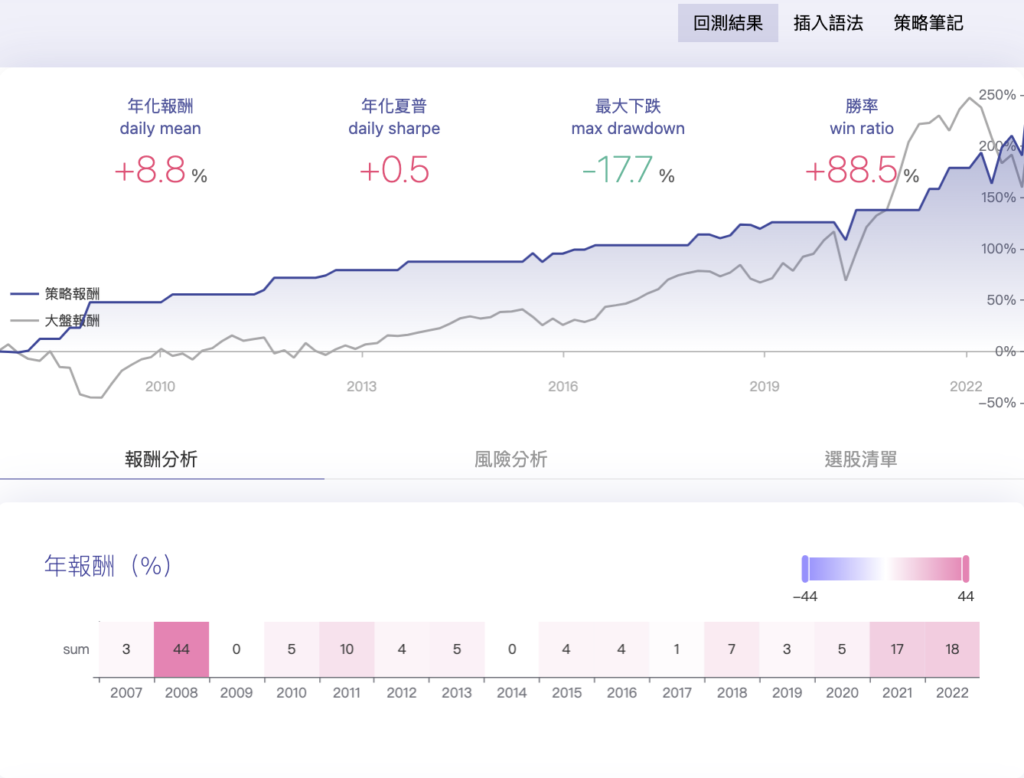Click the 2016 label on chart x-axis
This screenshot has height=778, width=1024.
[563, 386]
